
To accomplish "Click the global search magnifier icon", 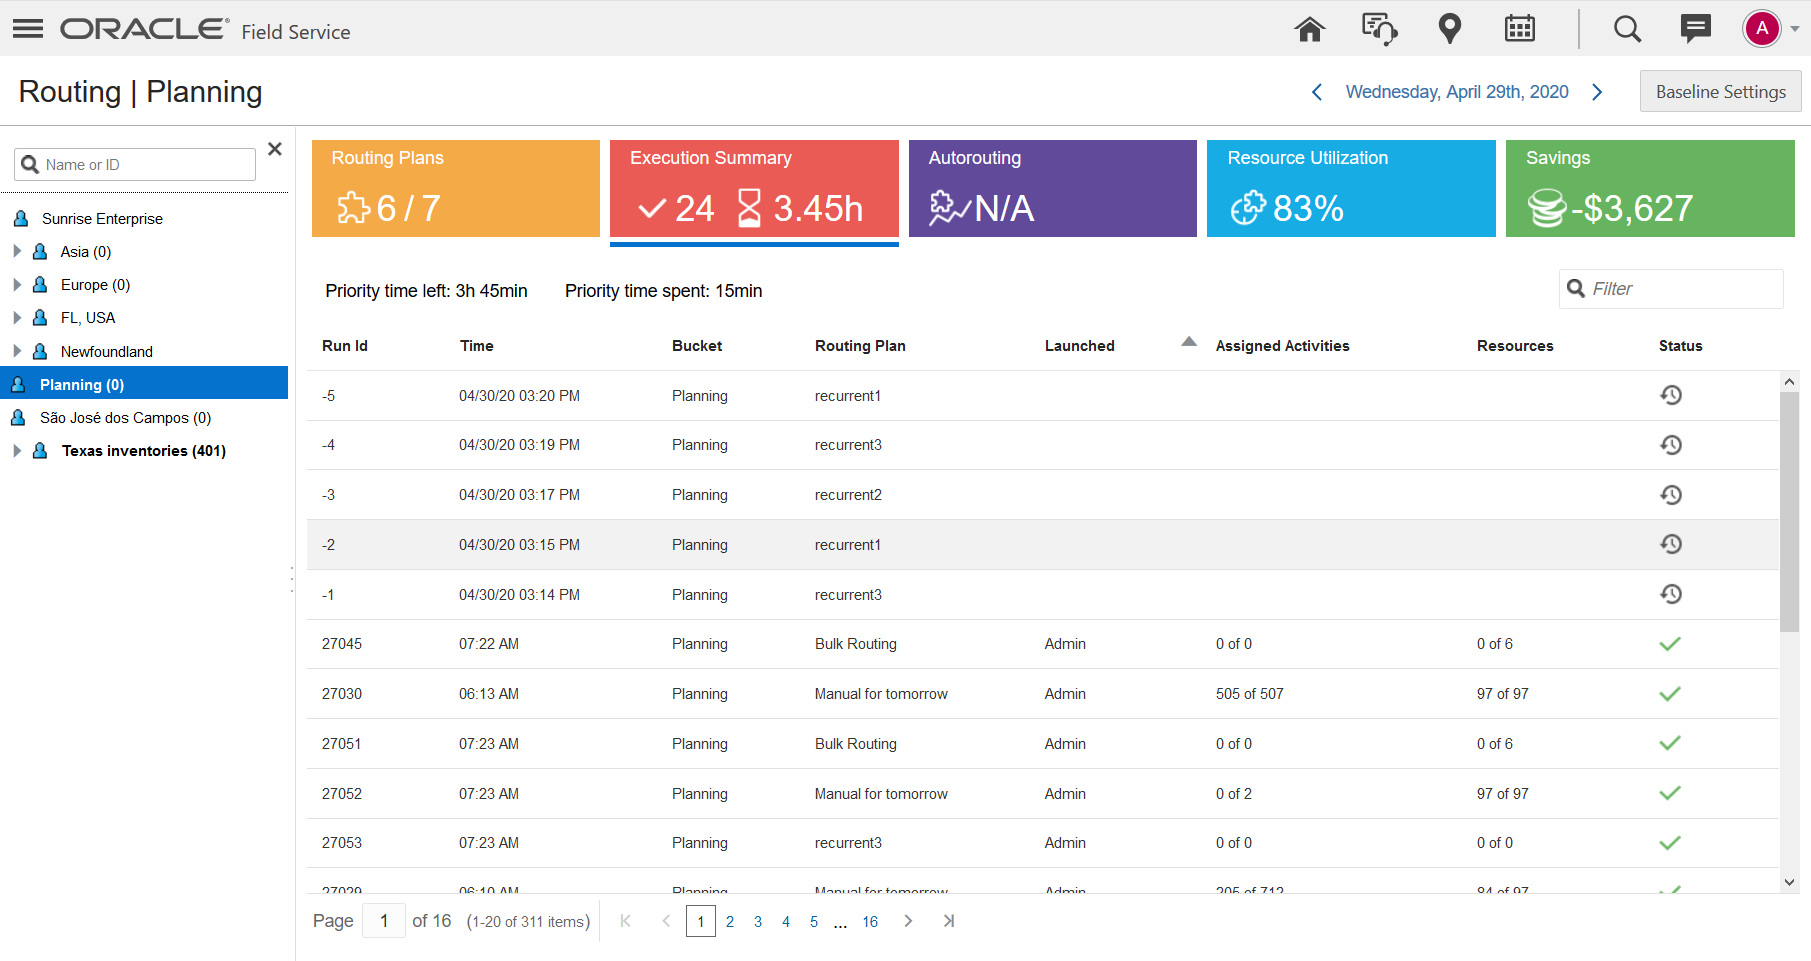I will point(1627,29).
